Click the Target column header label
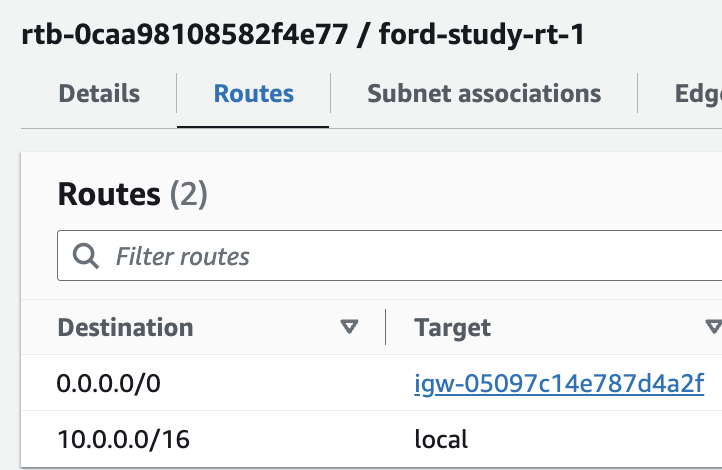This screenshot has height=470, width=722. tap(452, 328)
